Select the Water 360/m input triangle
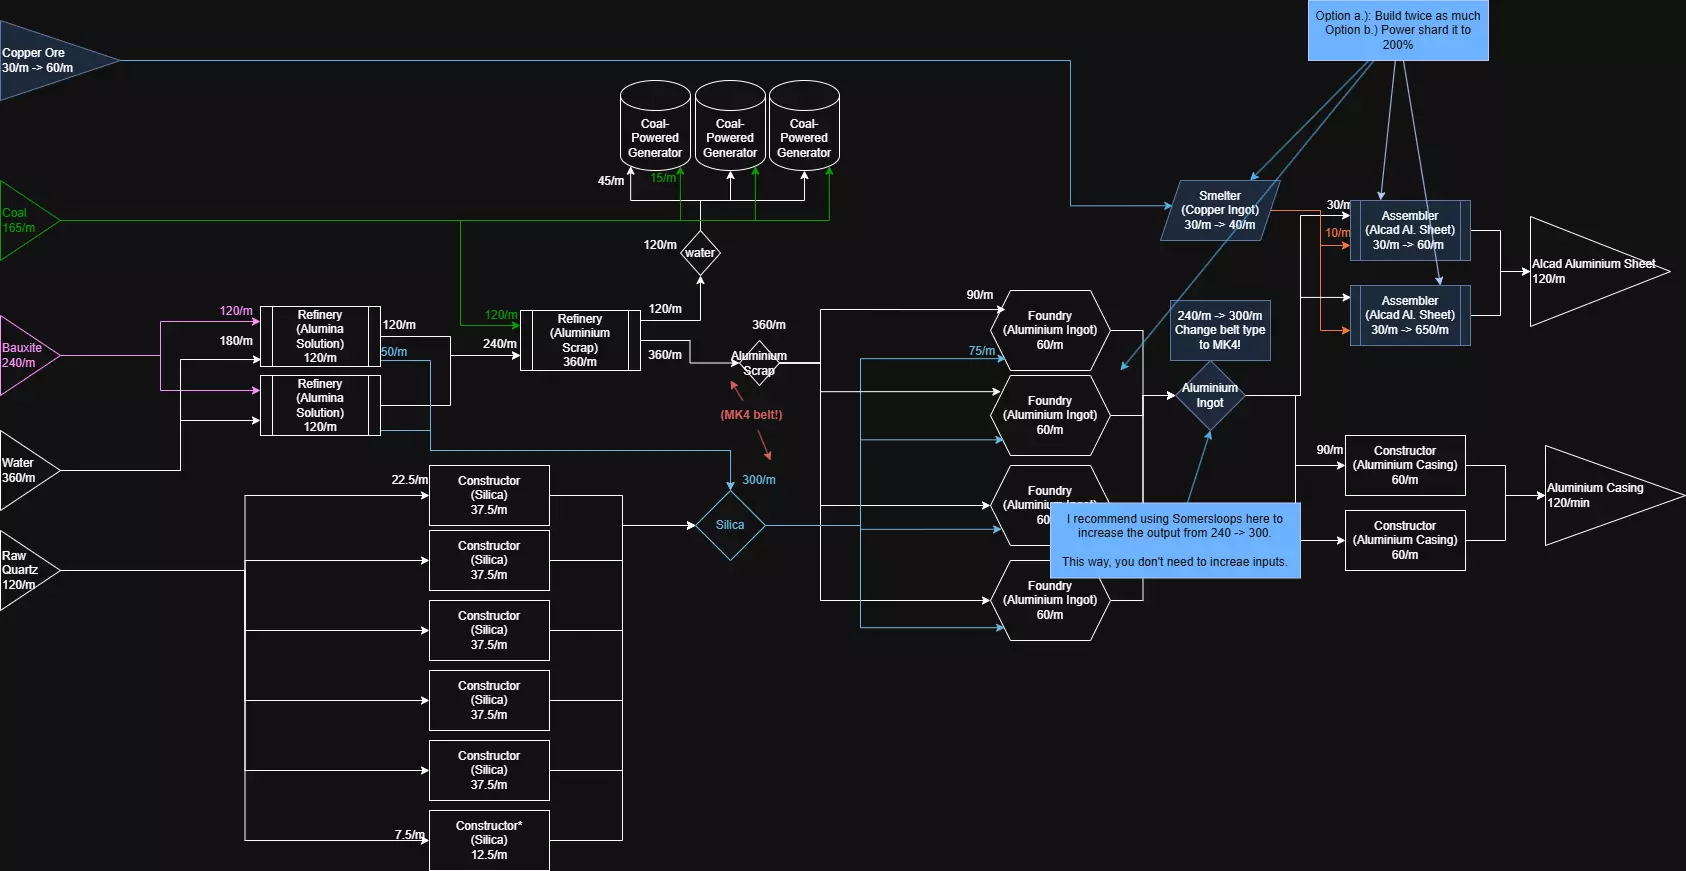This screenshot has height=871, width=1686. (28, 470)
